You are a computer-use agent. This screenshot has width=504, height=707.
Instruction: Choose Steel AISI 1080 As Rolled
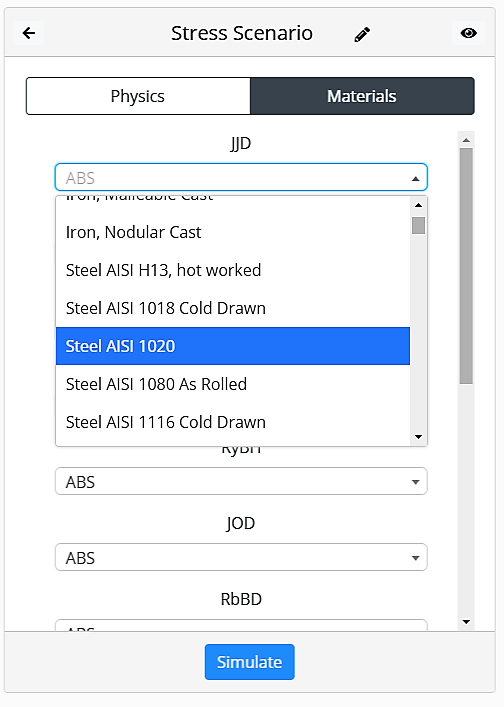(233, 384)
